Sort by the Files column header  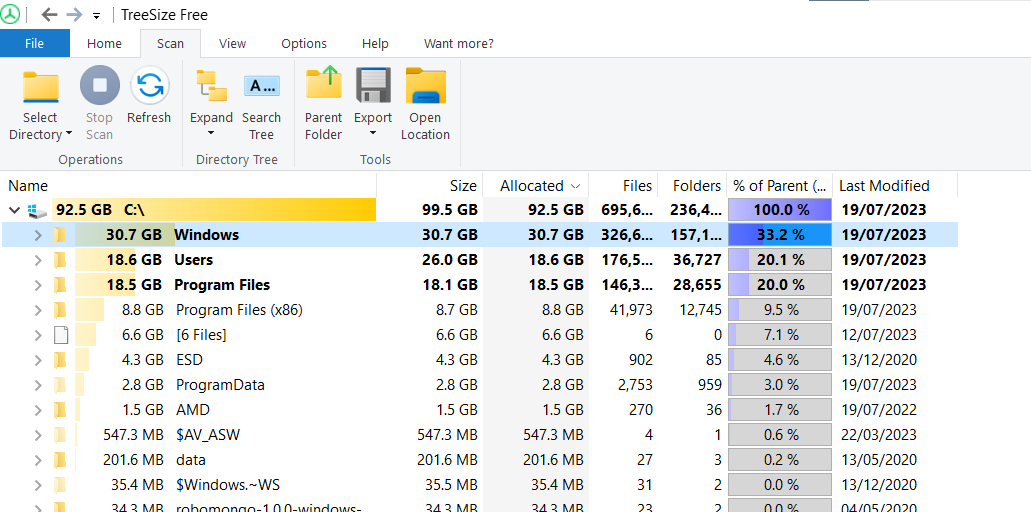point(623,186)
